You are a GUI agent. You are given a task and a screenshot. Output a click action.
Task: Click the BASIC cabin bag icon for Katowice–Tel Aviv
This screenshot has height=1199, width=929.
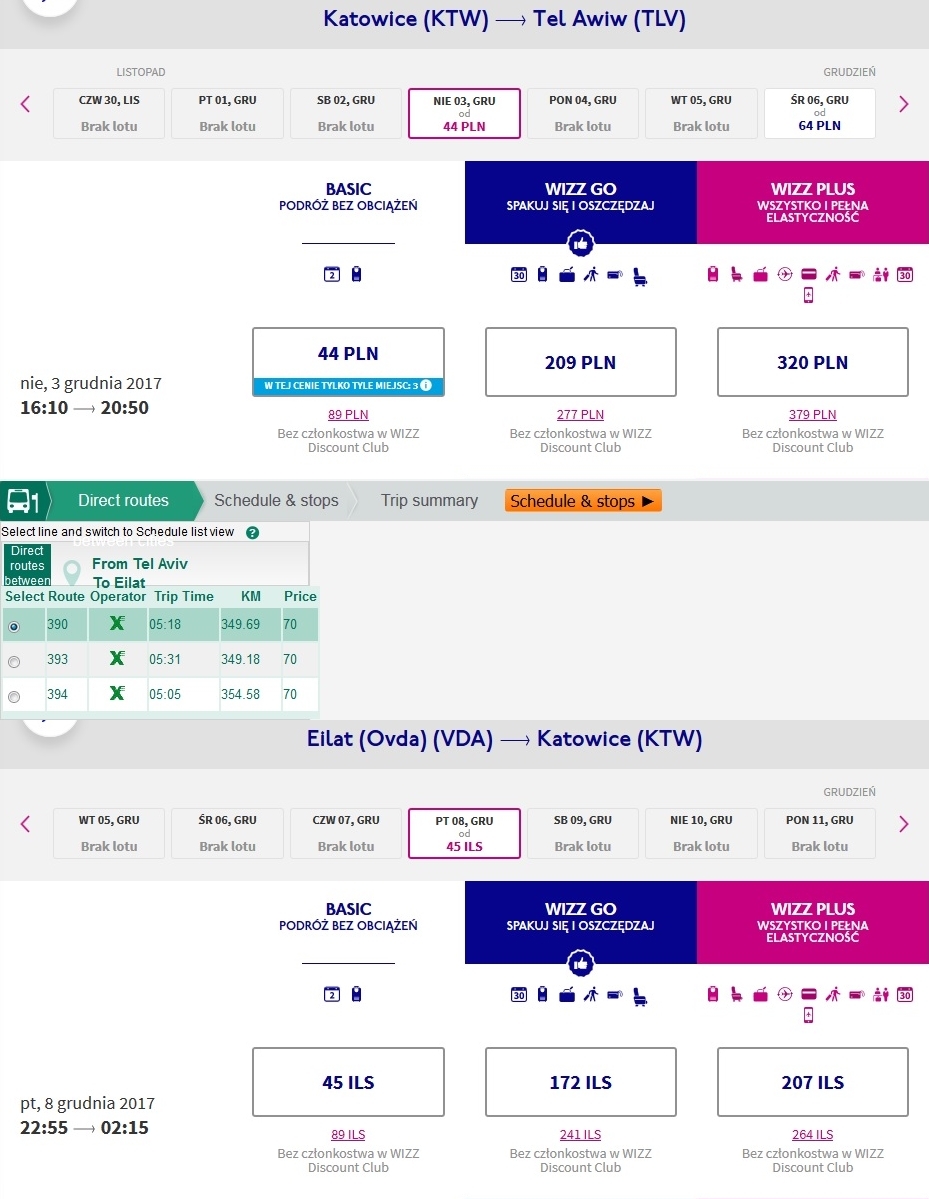356,274
